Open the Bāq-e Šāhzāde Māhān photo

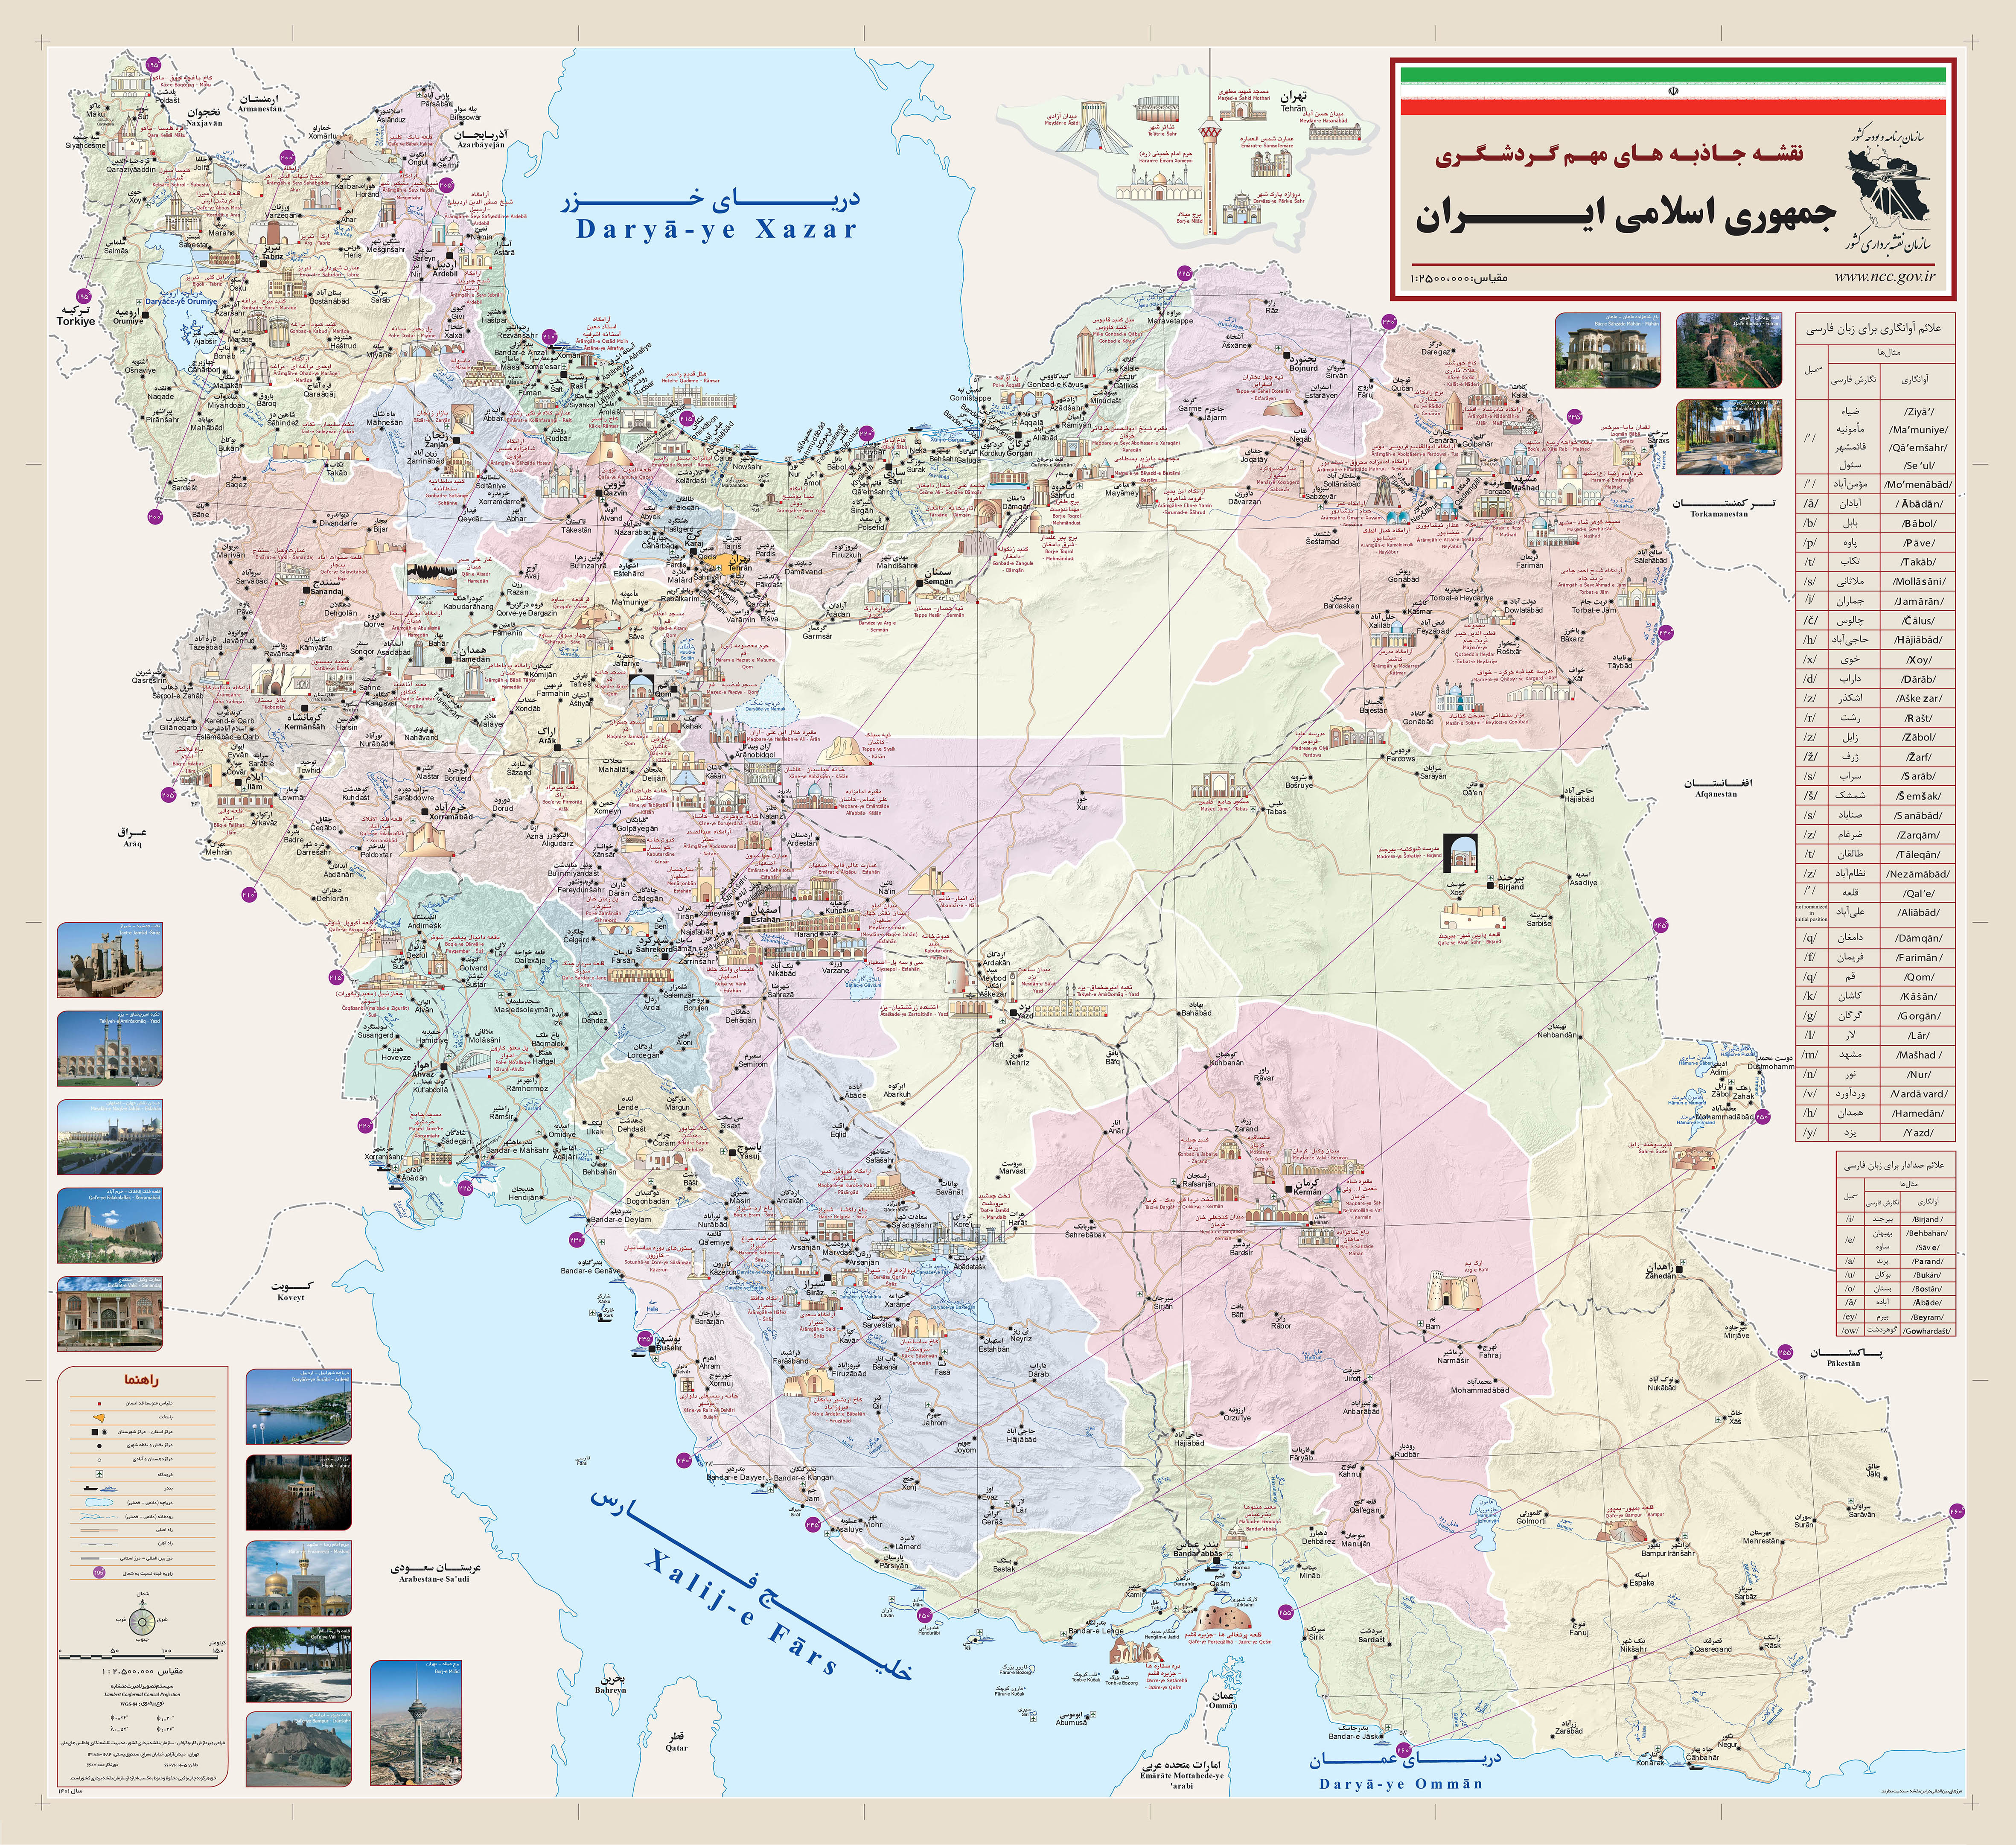[x=1609, y=350]
